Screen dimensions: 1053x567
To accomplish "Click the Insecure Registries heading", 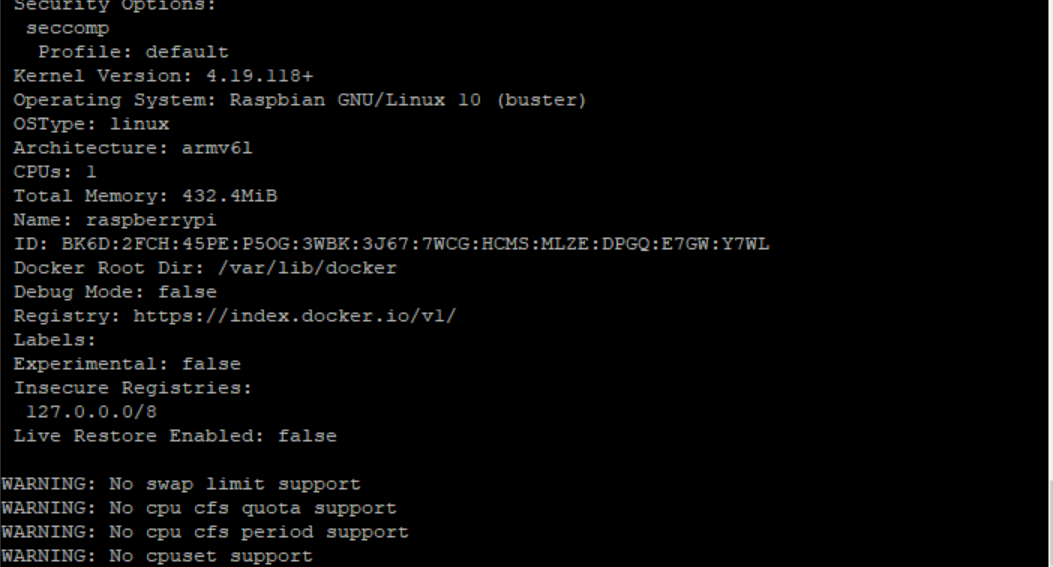I will pos(132,388).
